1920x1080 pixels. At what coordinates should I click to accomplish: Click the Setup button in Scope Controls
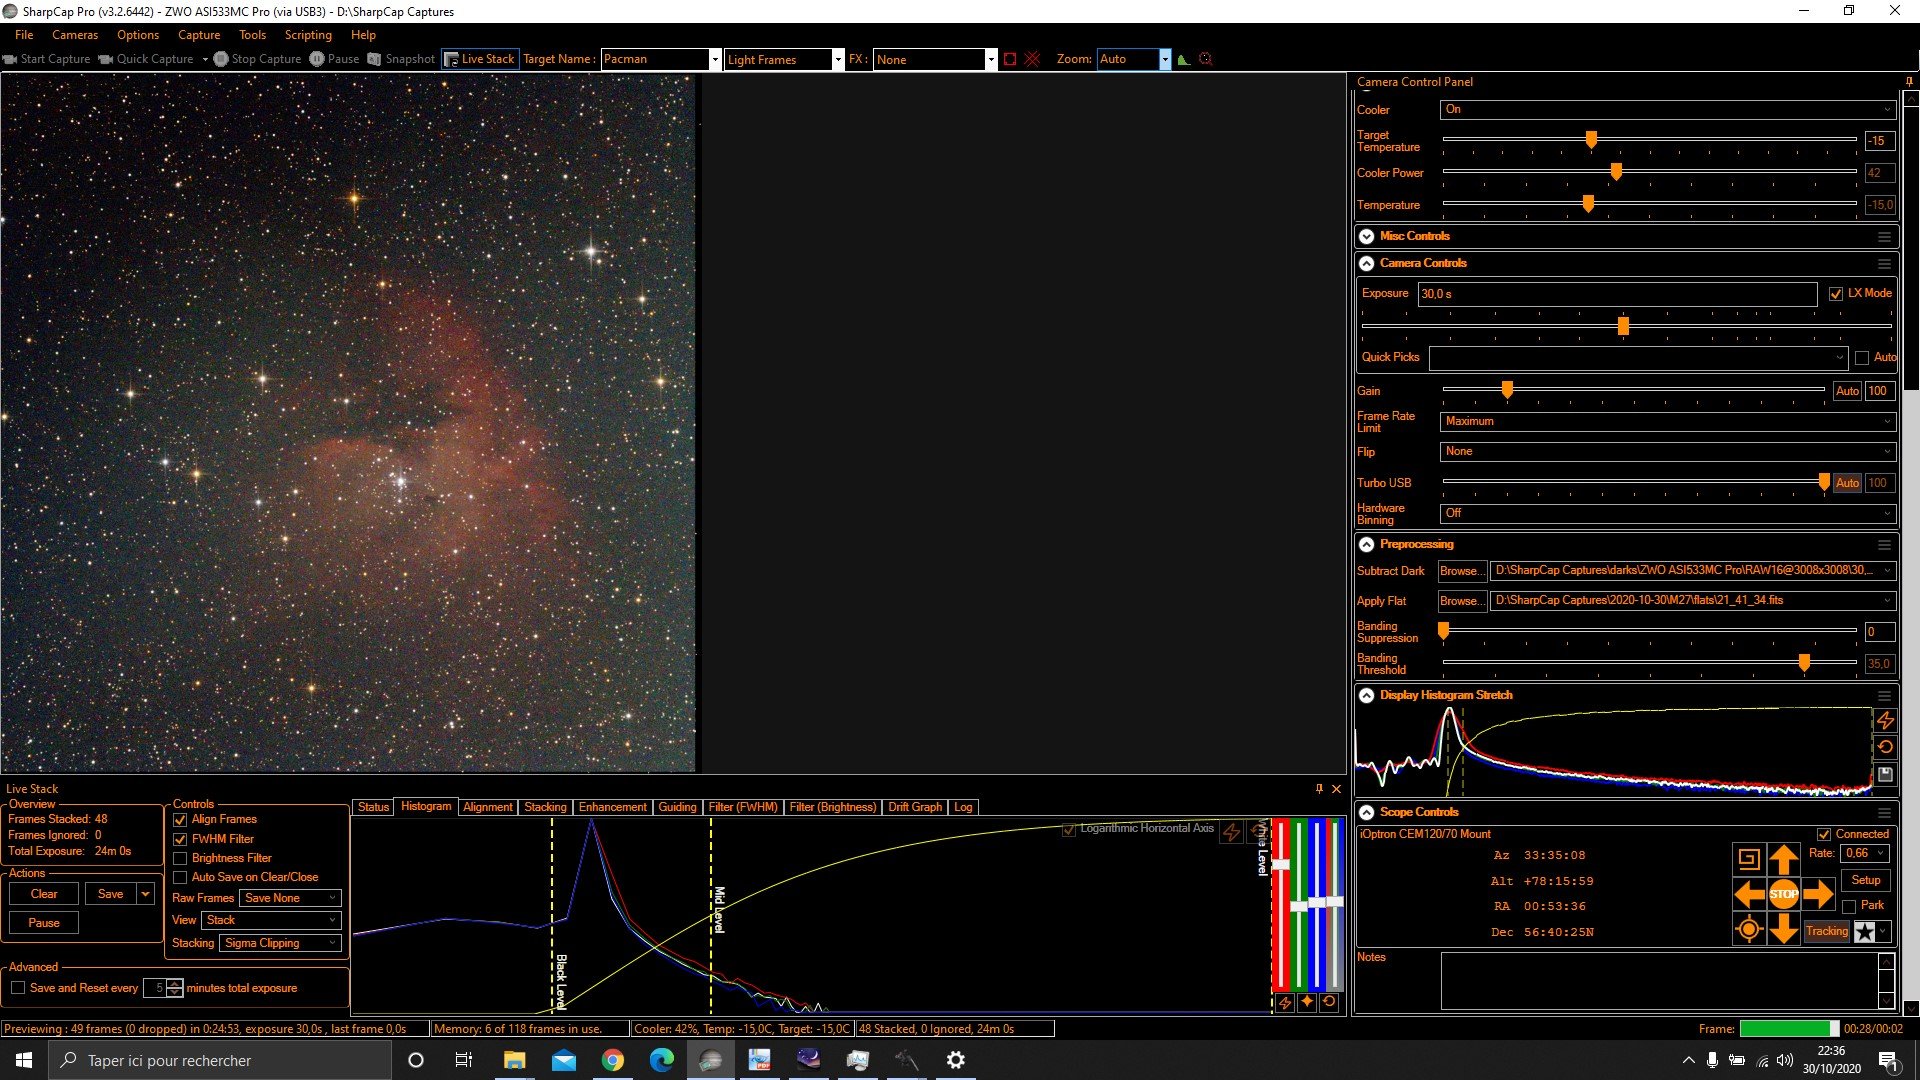1865,880
